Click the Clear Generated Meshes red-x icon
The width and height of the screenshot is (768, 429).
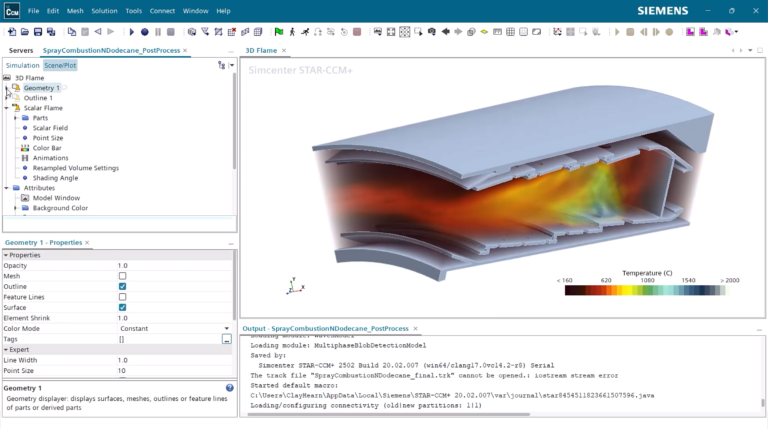click(232, 32)
